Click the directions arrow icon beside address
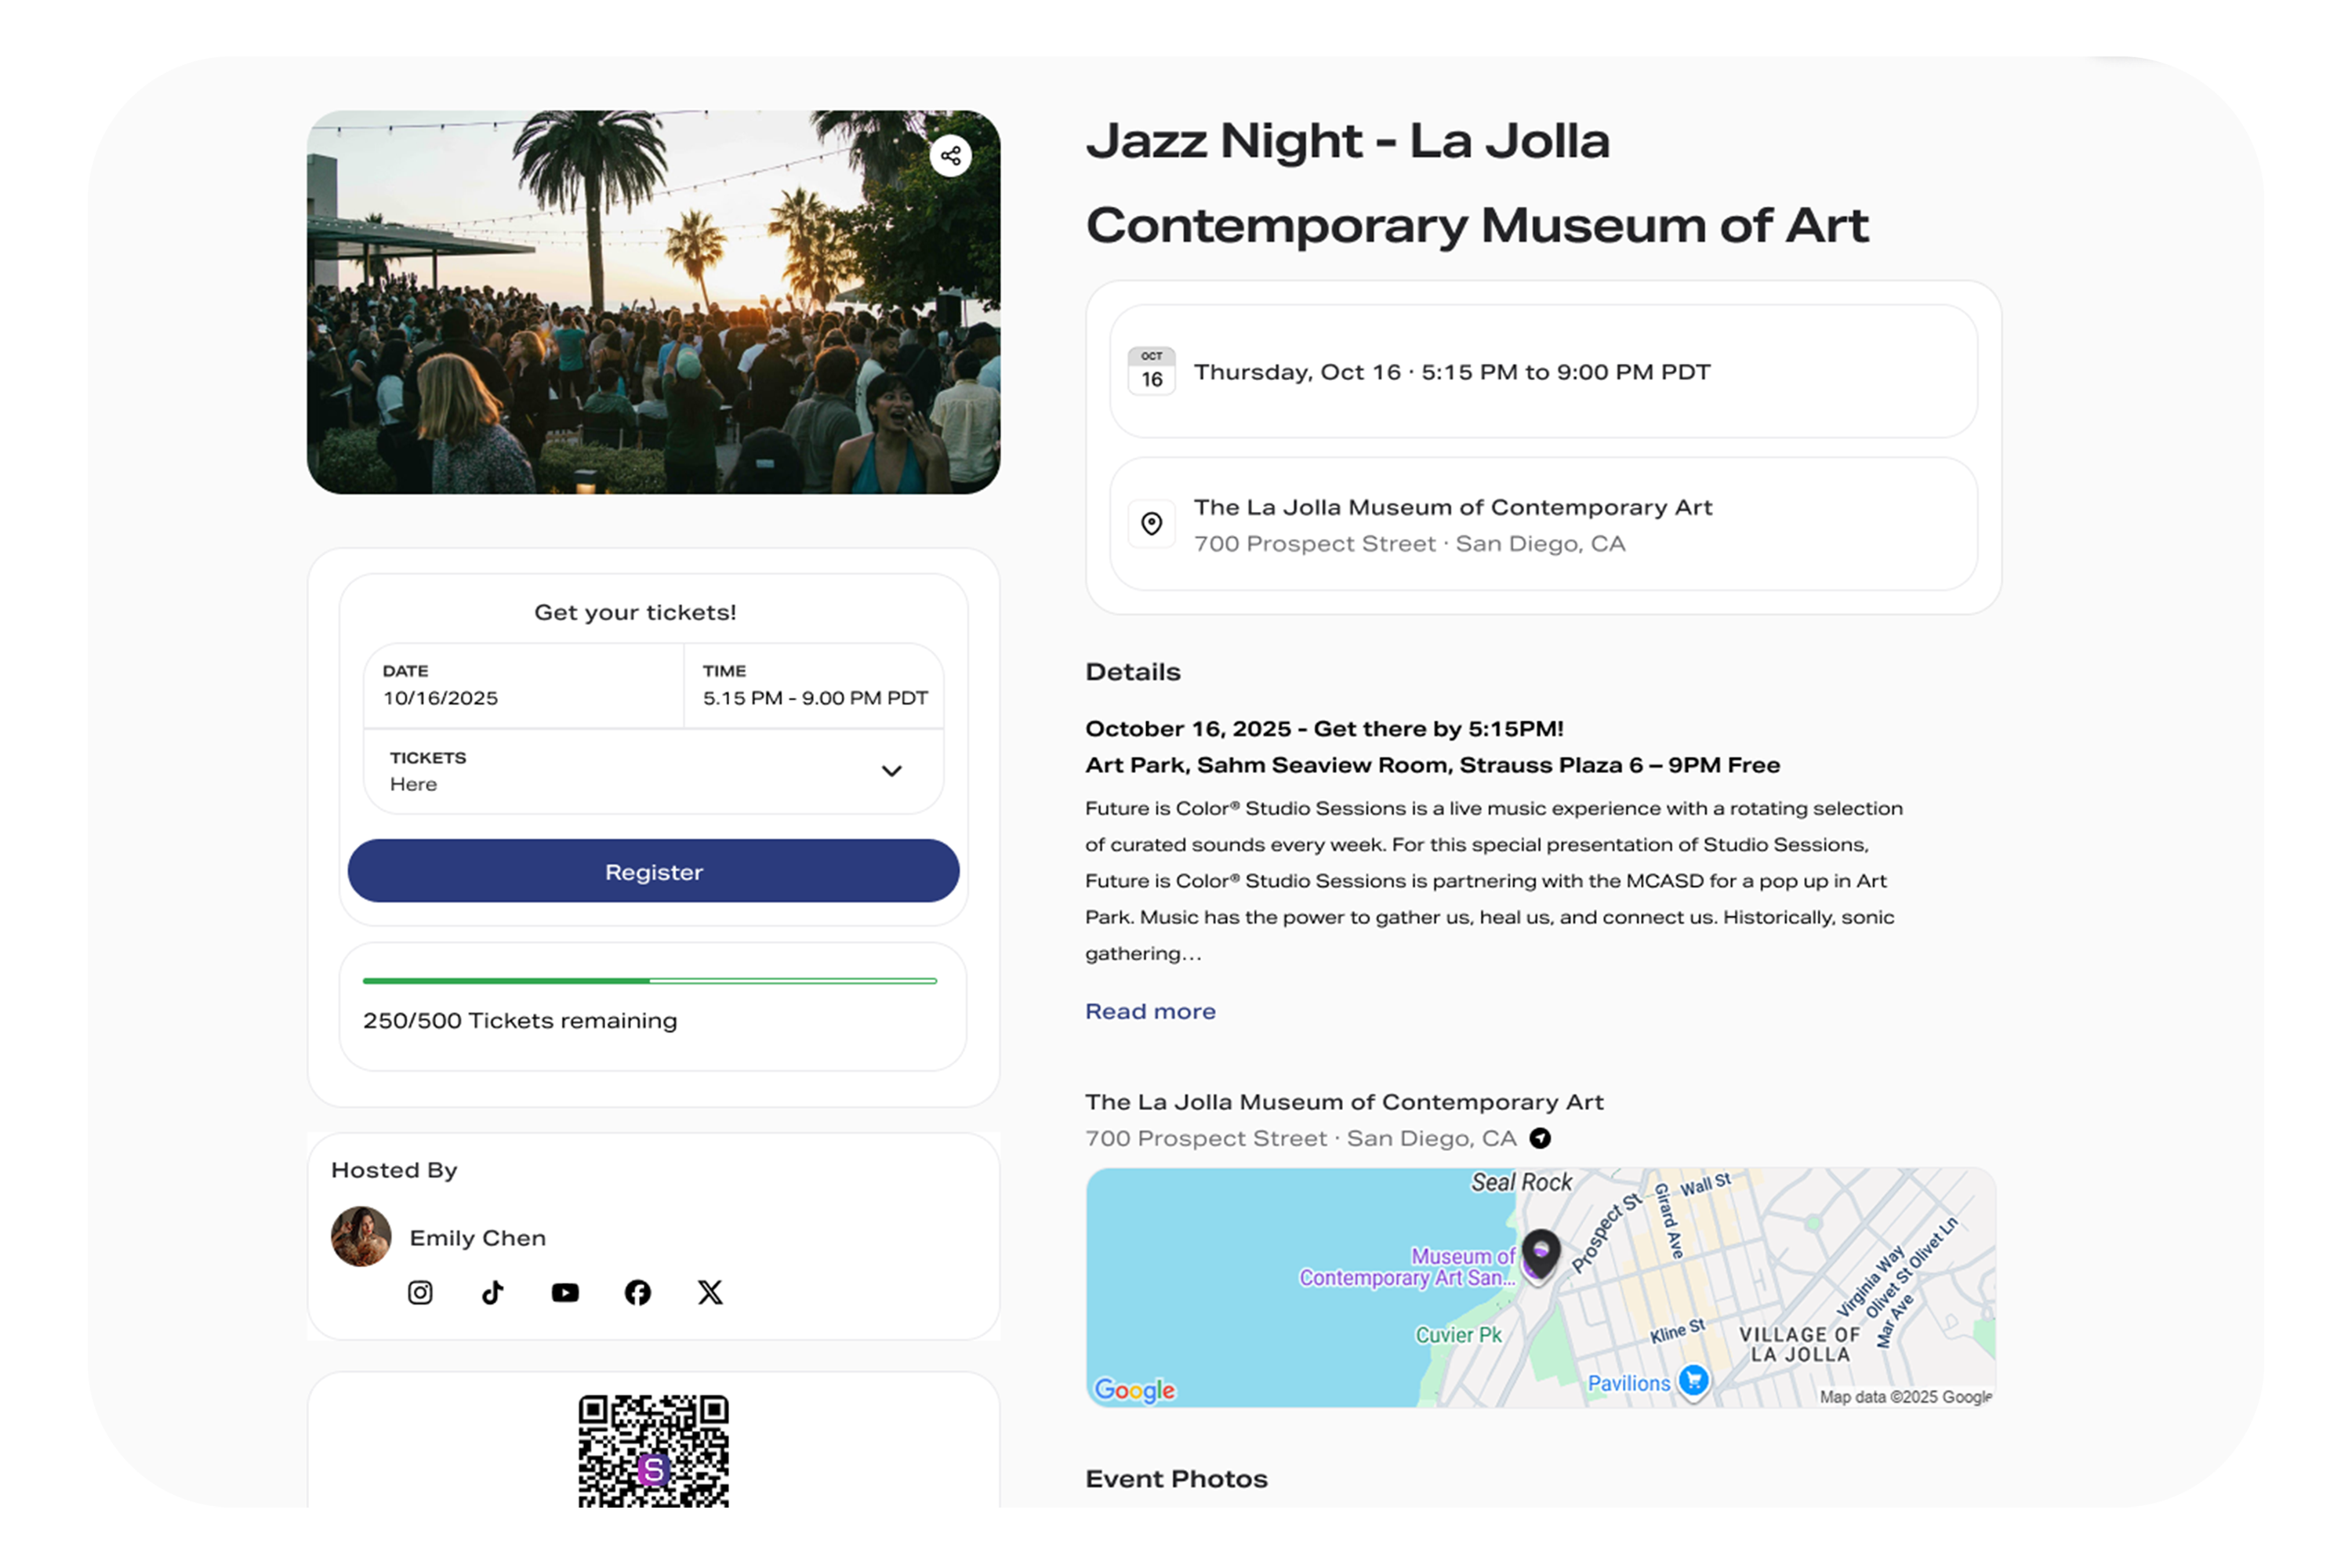 pyautogui.click(x=1540, y=1138)
